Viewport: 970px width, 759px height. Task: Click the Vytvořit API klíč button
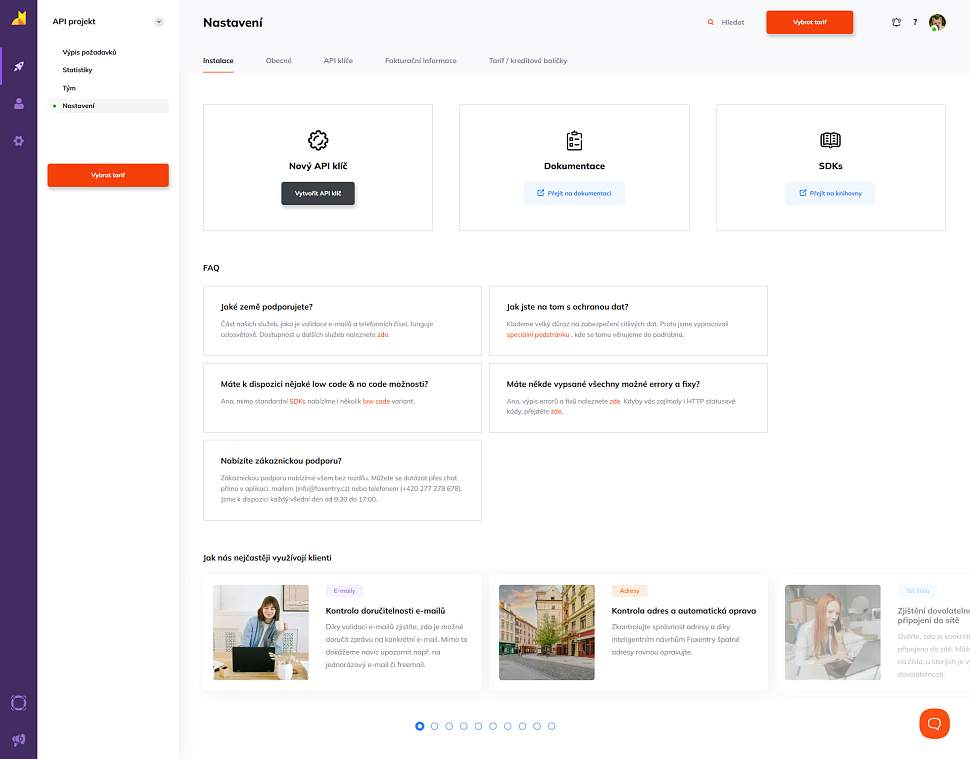(318, 193)
